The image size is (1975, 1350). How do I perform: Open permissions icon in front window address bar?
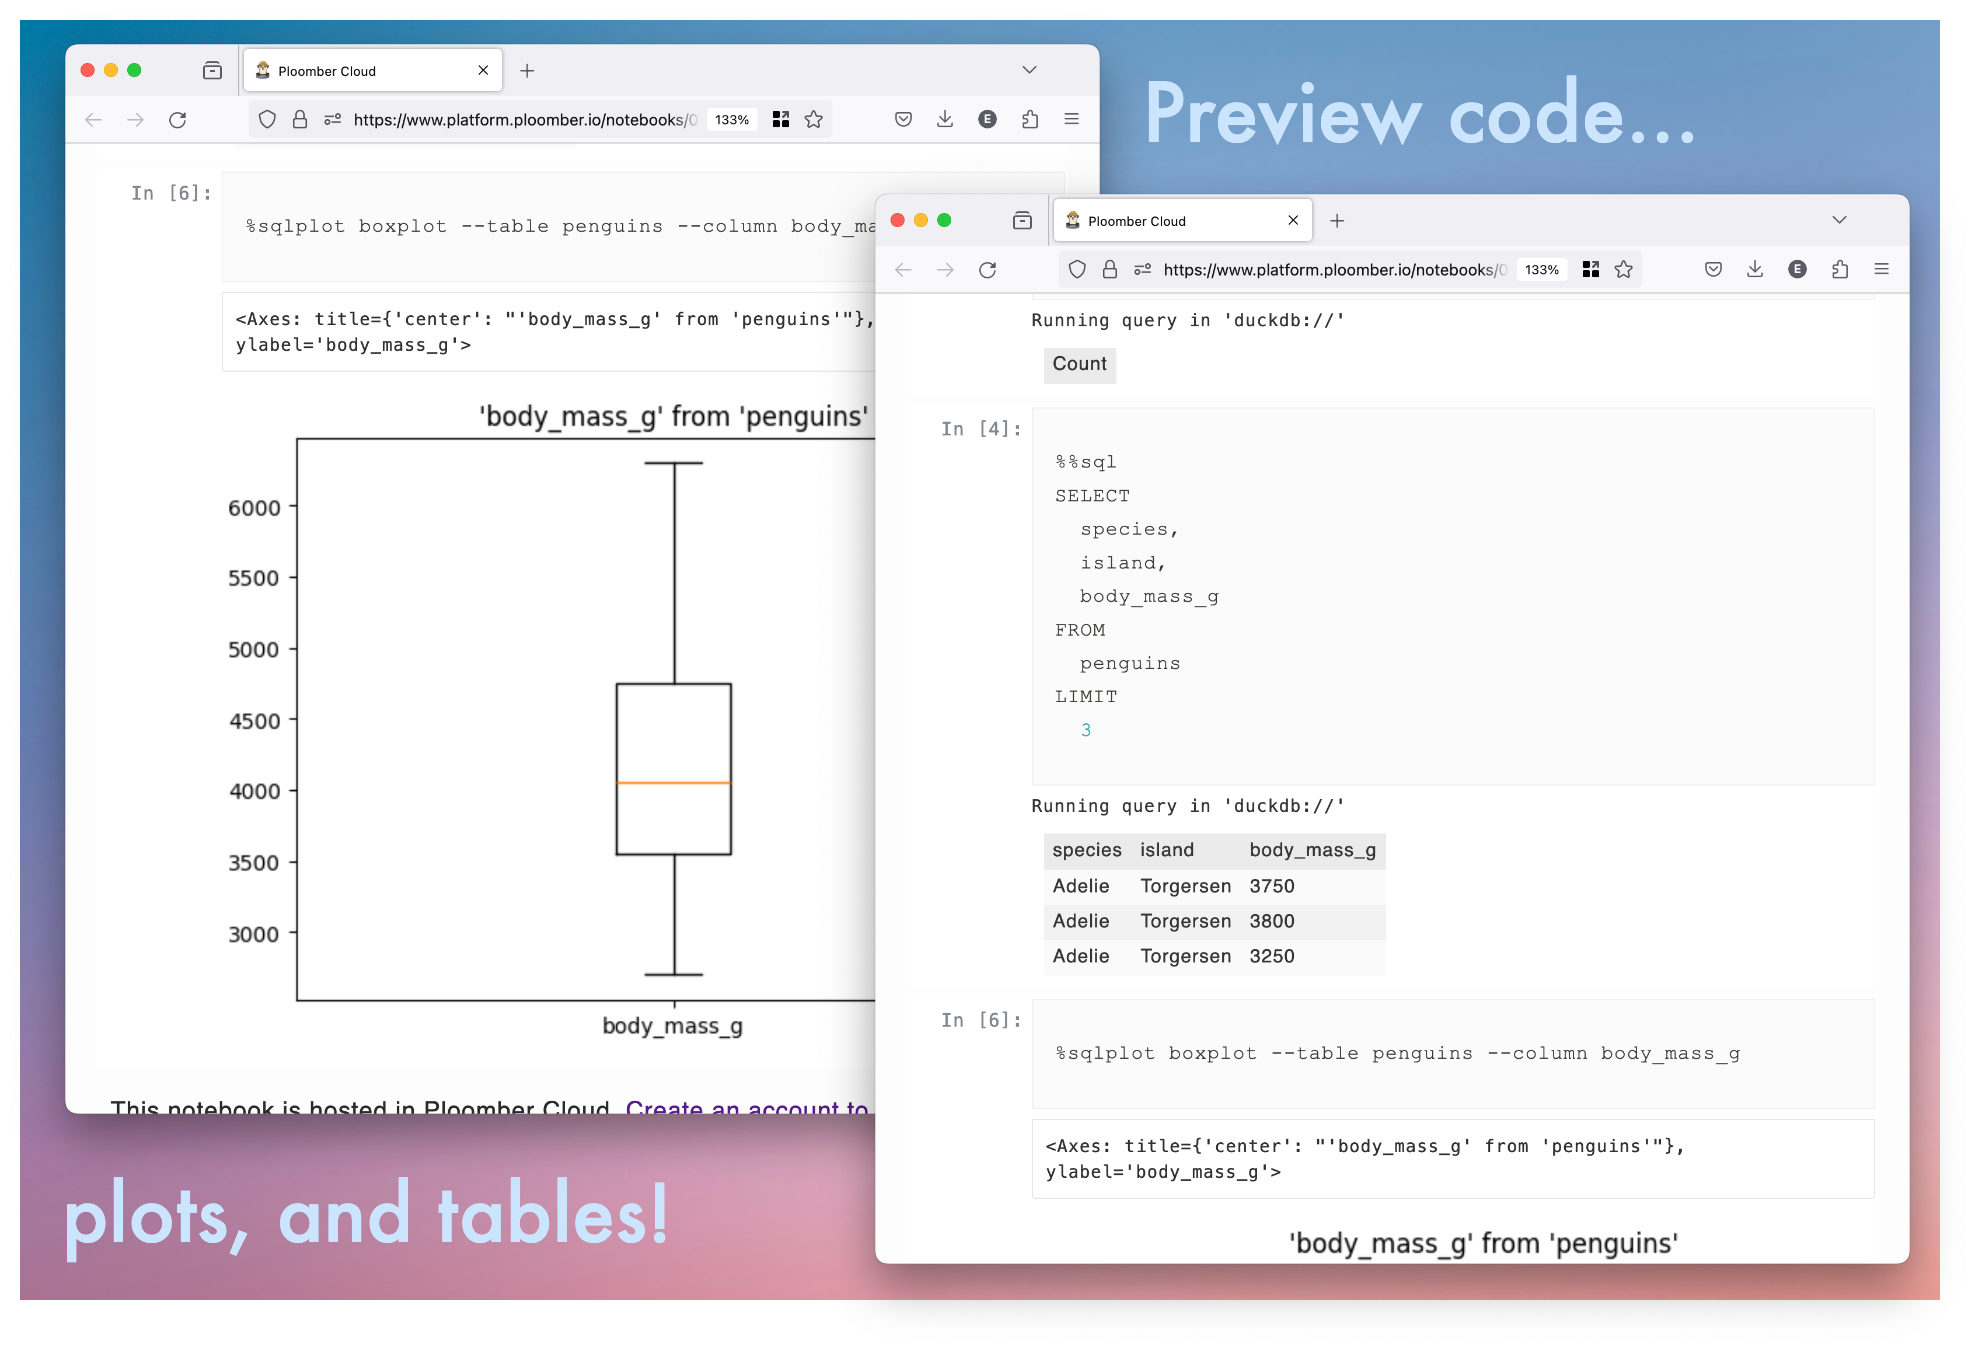tap(1142, 270)
